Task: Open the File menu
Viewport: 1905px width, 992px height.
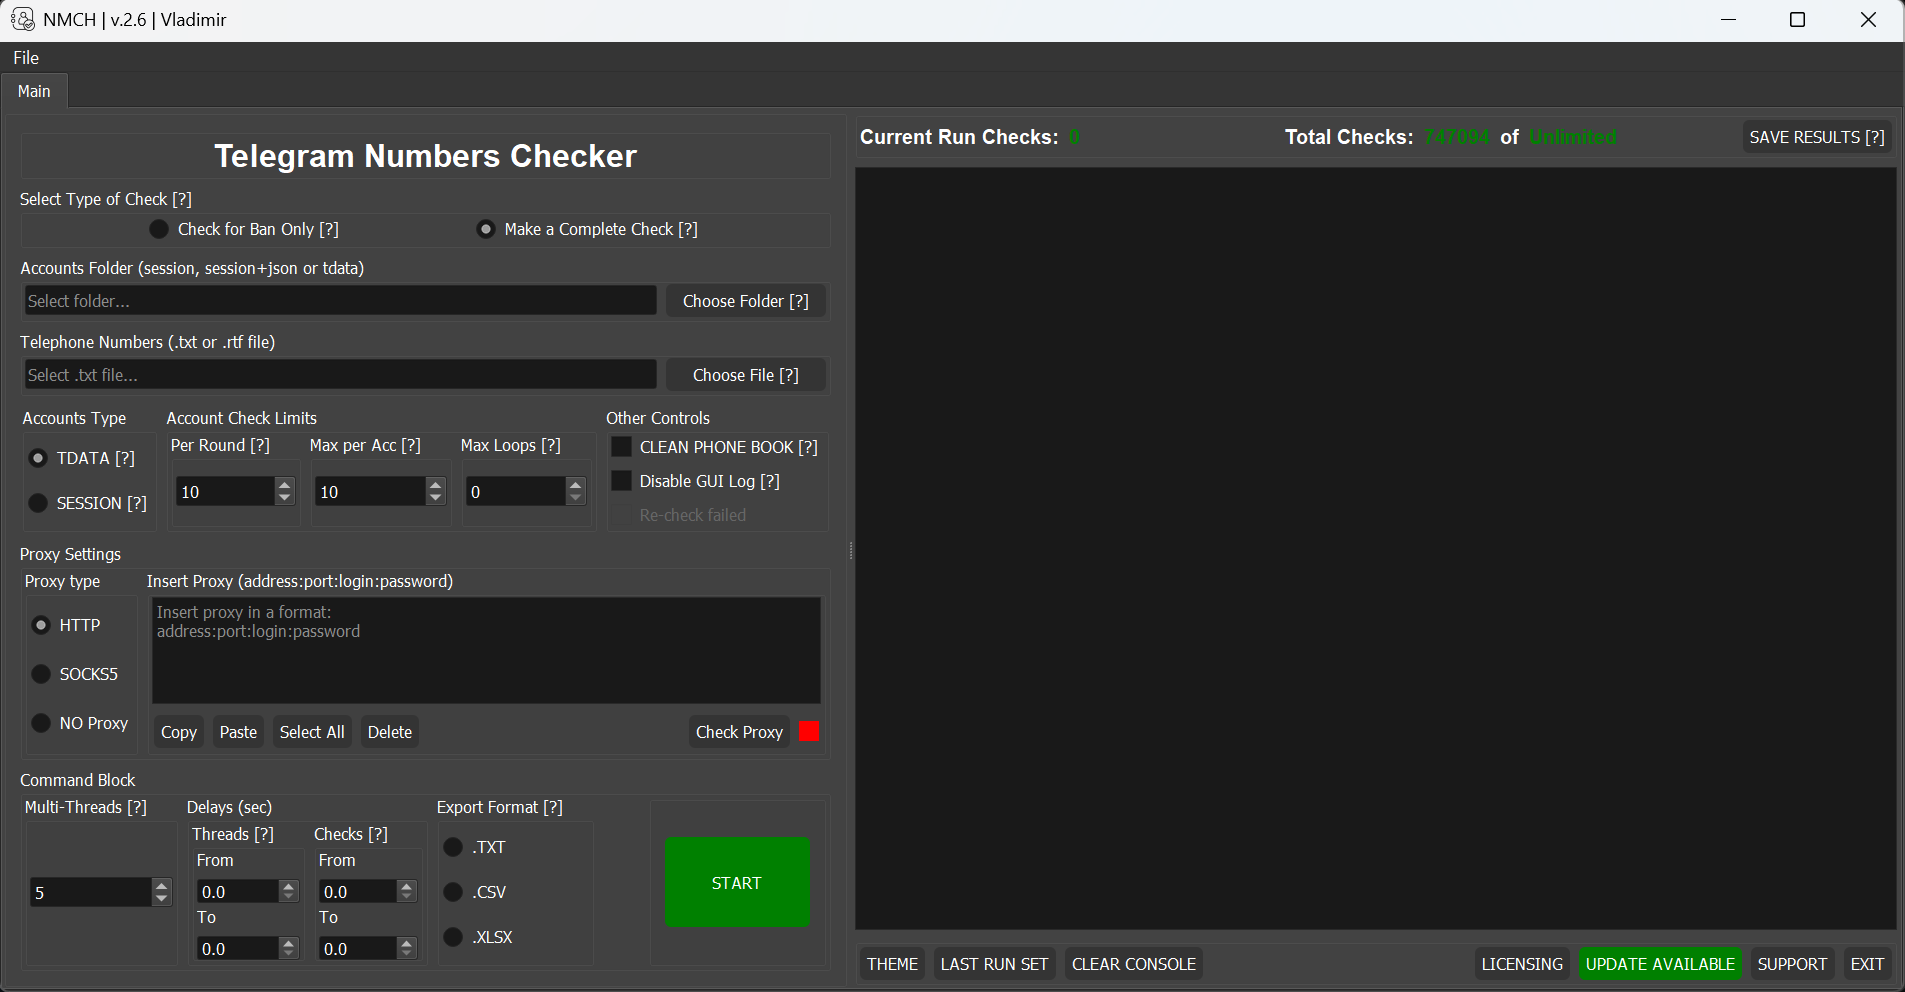Action: point(26,58)
